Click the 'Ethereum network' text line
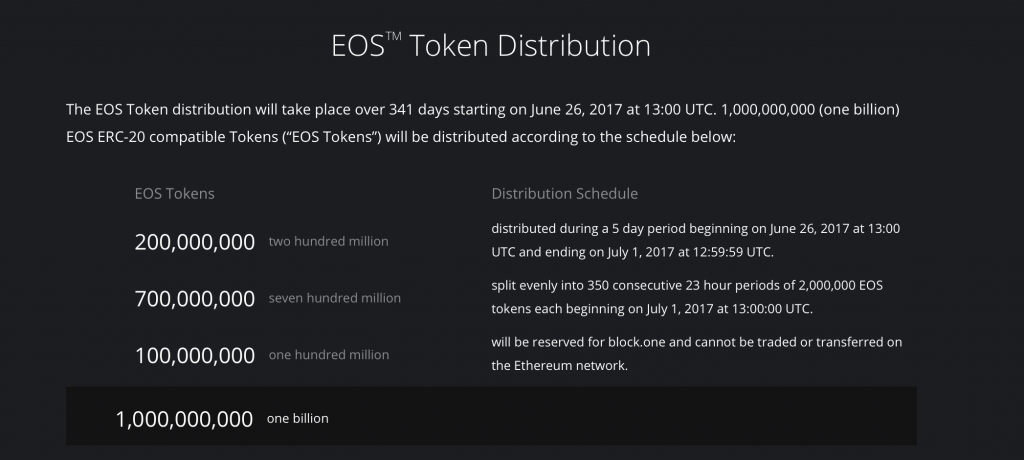This screenshot has height=460, width=1024. click(559, 366)
